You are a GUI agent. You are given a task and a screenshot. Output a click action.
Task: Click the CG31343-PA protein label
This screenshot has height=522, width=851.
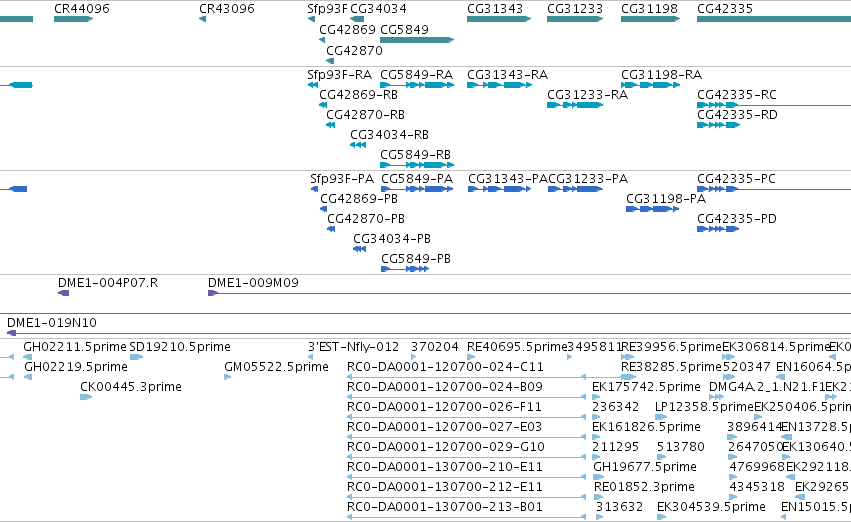(x=508, y=179)
